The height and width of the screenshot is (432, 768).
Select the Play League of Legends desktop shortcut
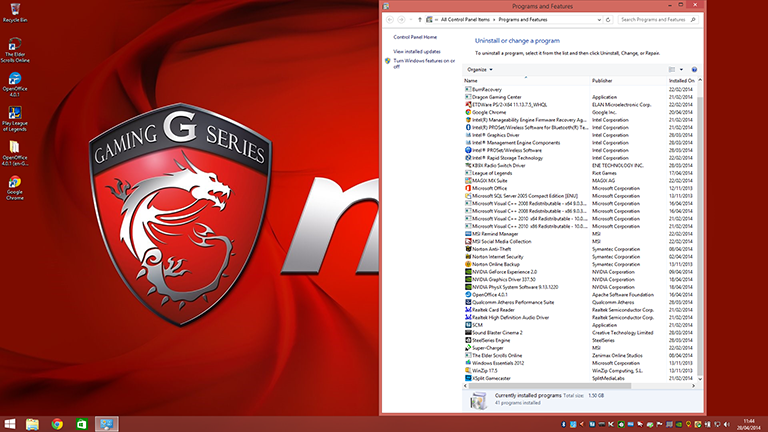coord(15,119)
